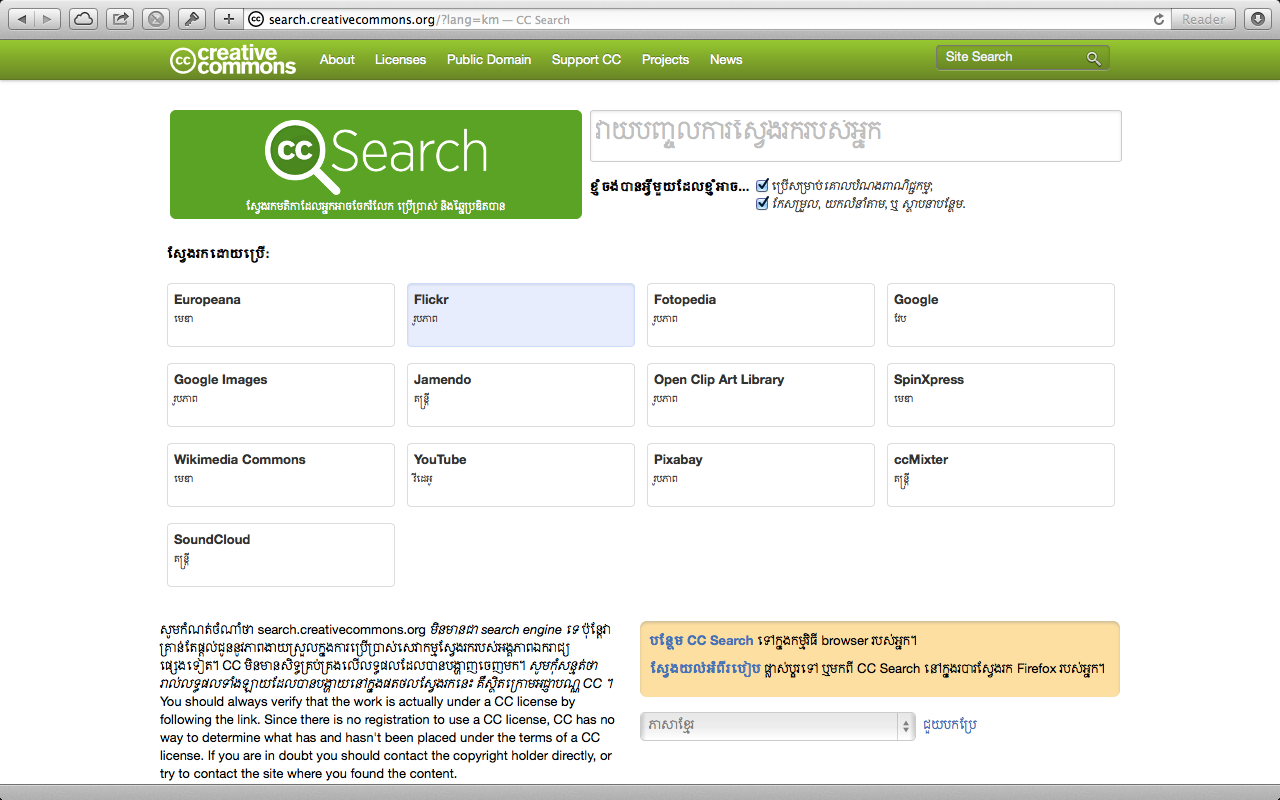Click the reload icon in address bar
The width and height of the screenshot is (1280, 800).
point(1159,19)
